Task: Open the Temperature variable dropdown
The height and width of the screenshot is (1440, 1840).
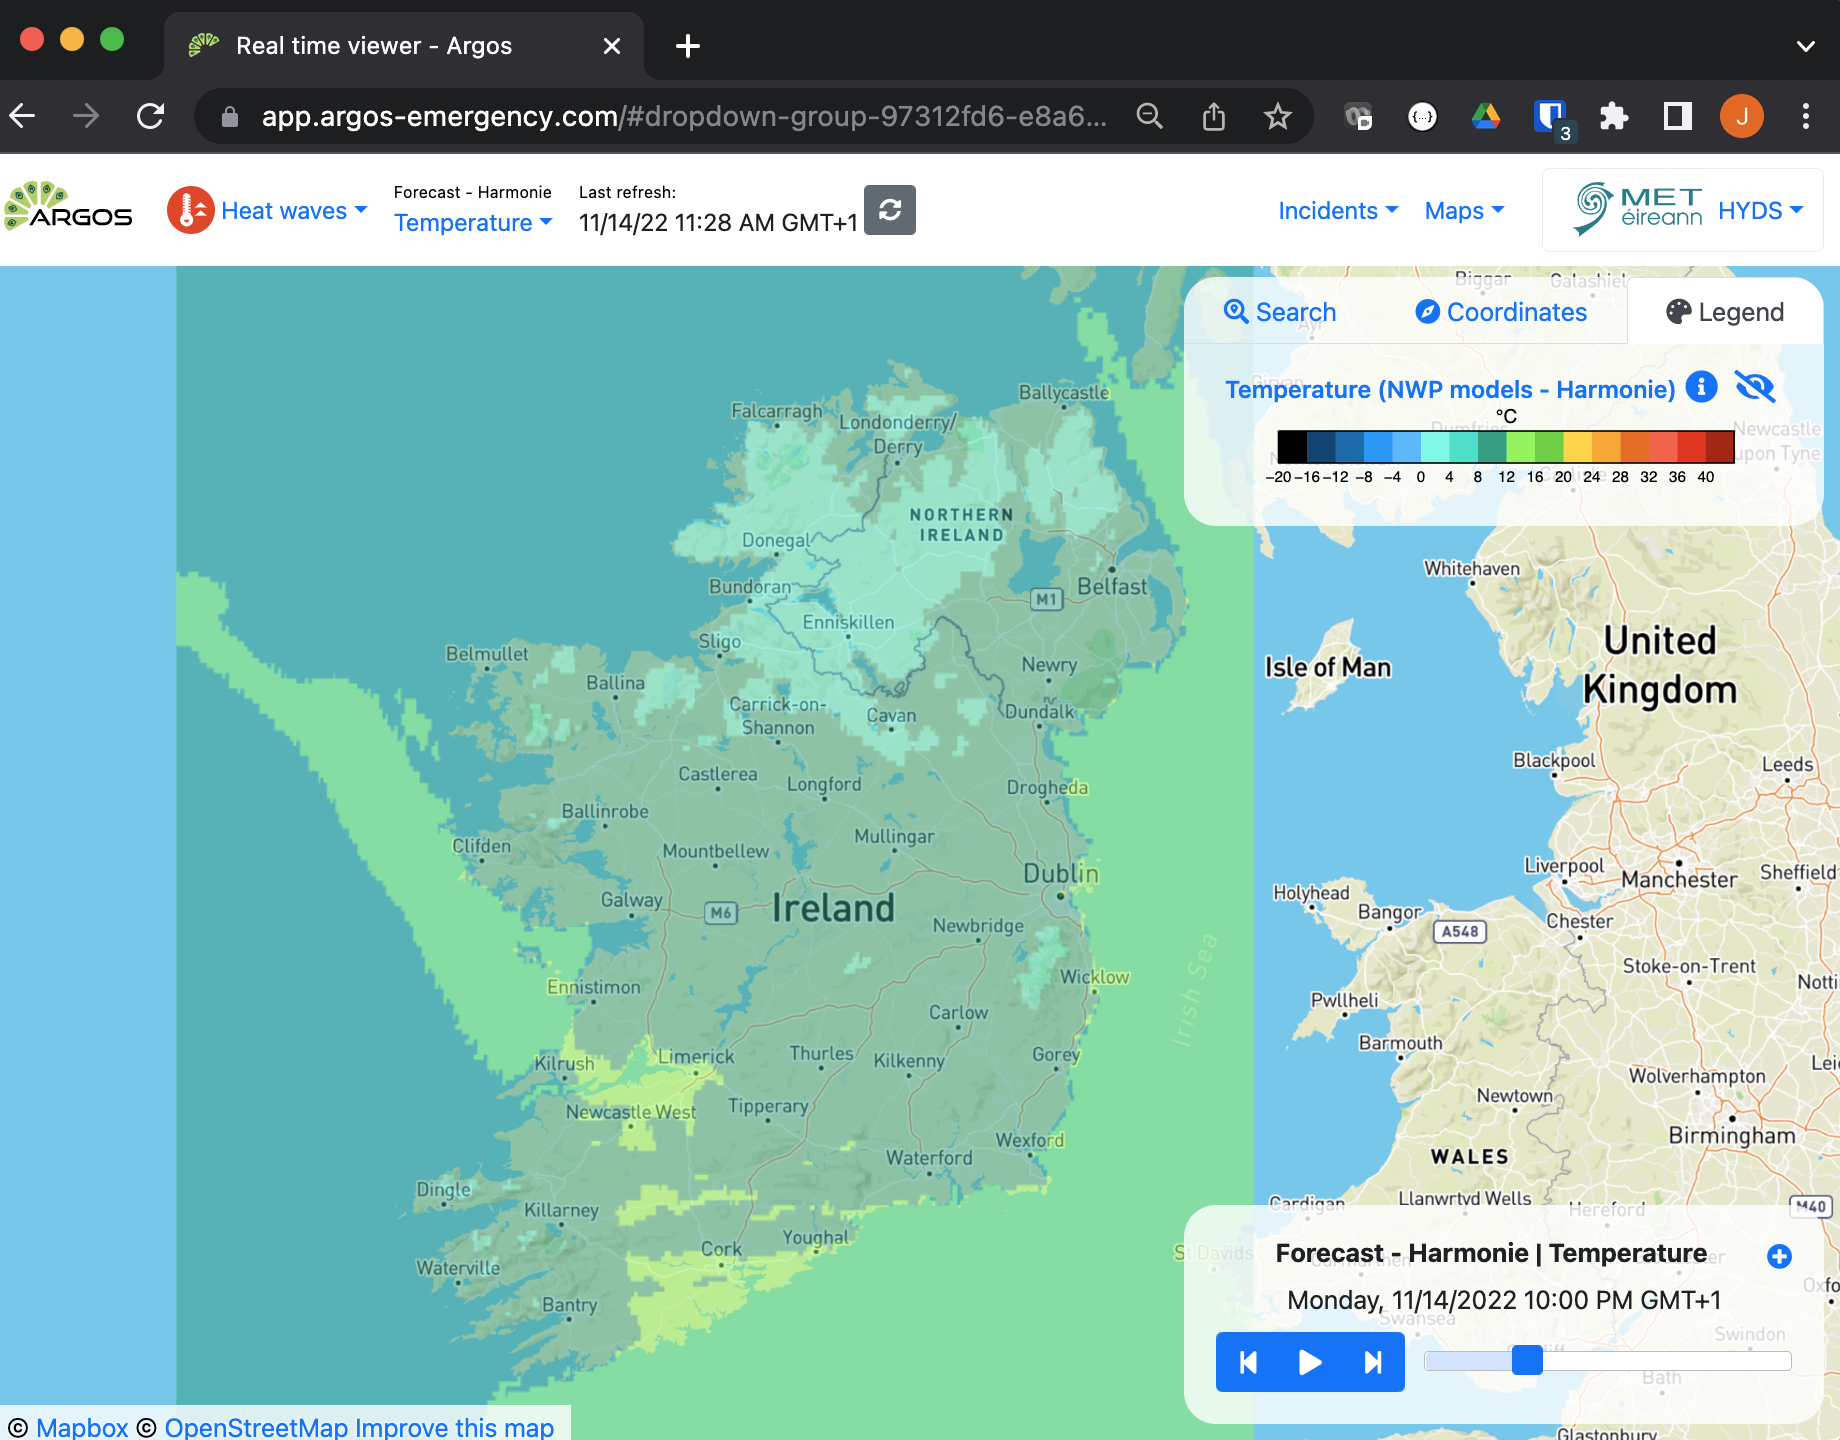Action: [473, 223]
